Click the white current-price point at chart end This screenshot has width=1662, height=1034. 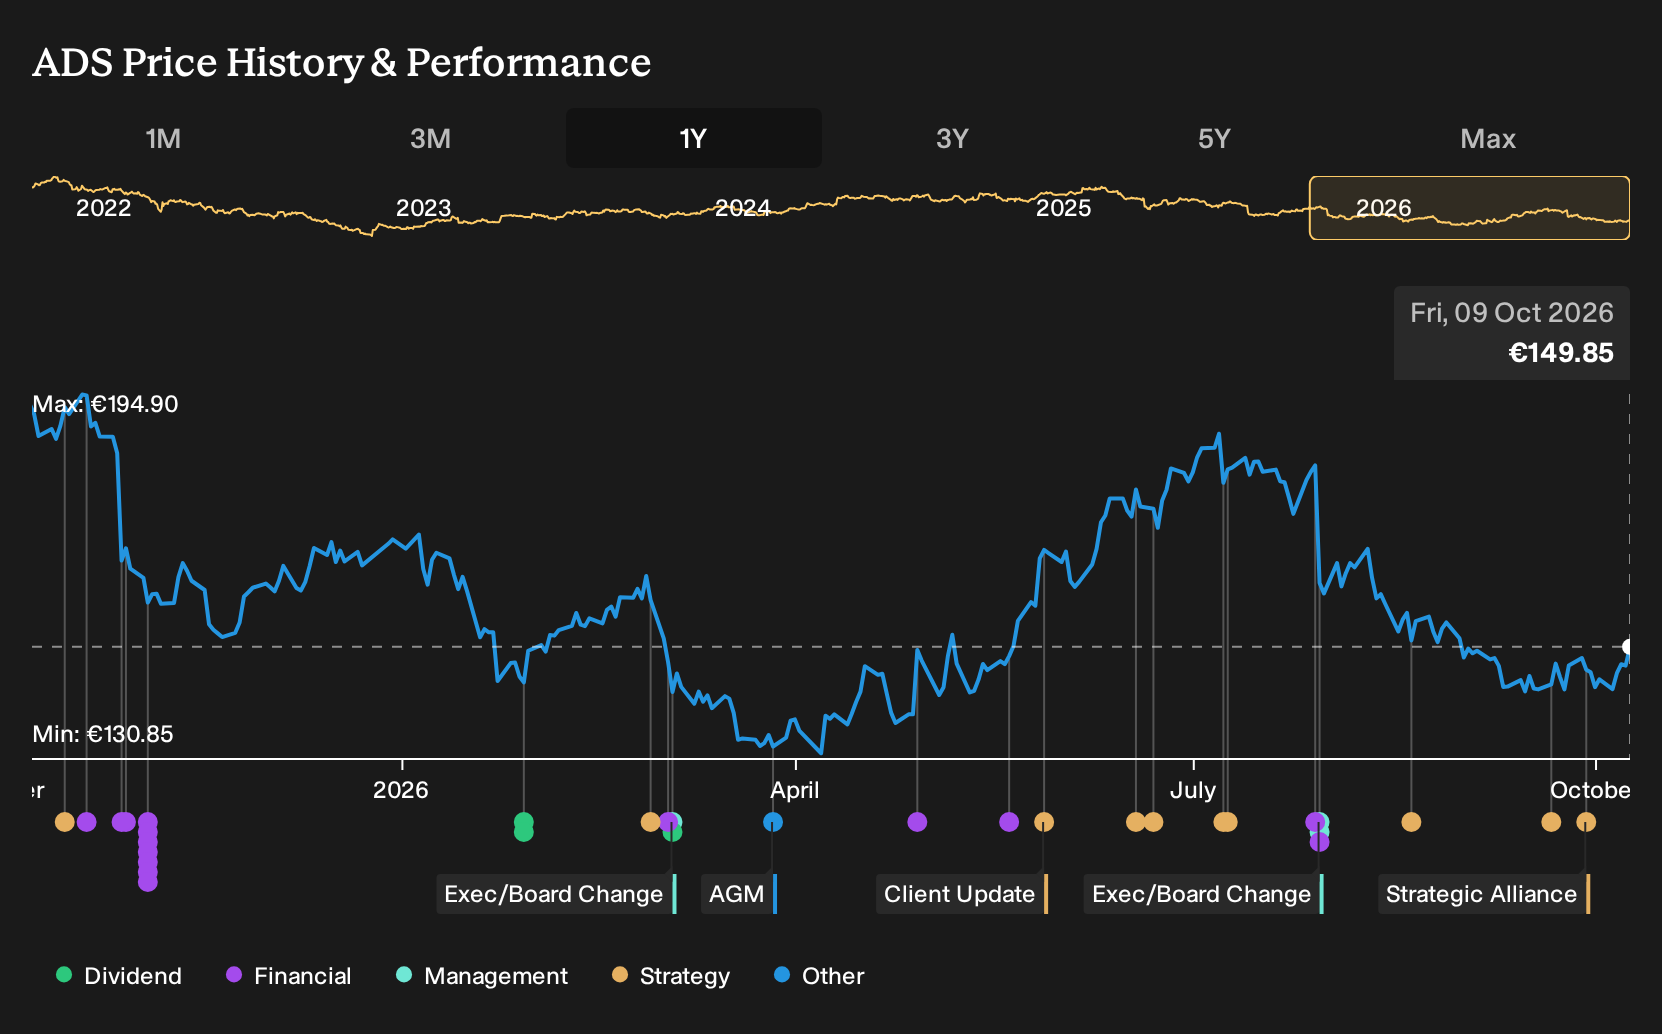coord(1627,647)
